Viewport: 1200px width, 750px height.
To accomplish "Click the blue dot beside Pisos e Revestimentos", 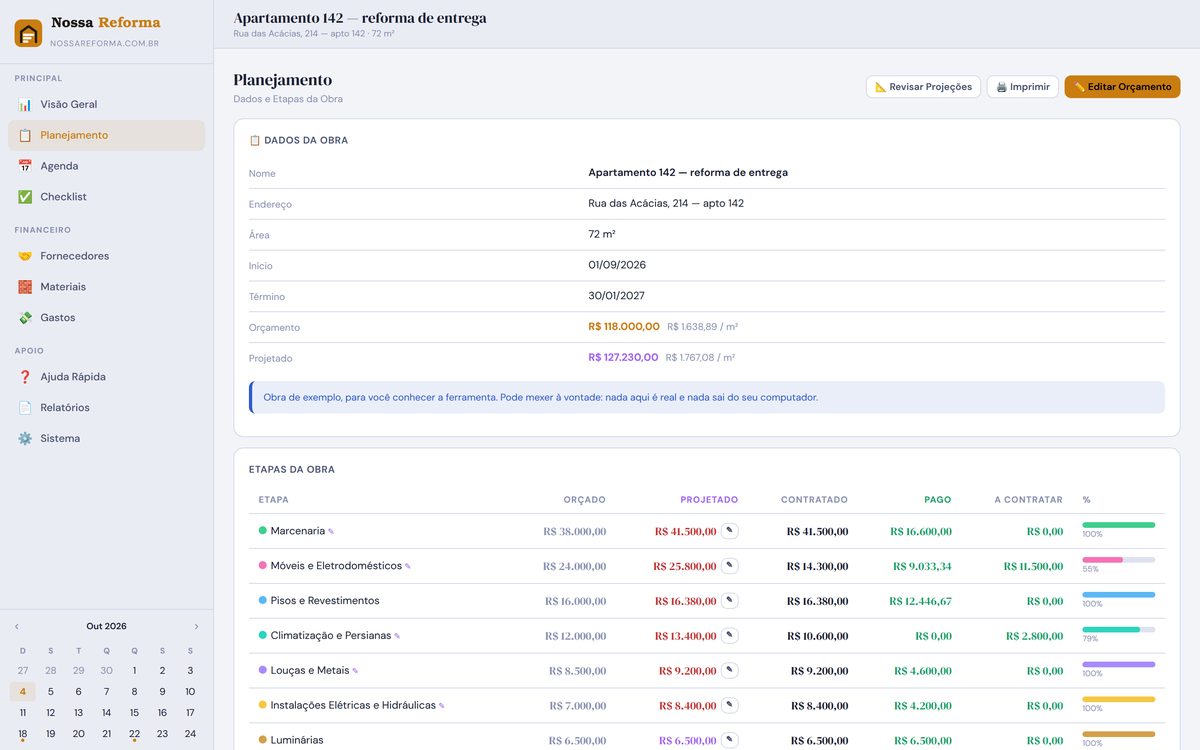I will (x=263, y=601).
